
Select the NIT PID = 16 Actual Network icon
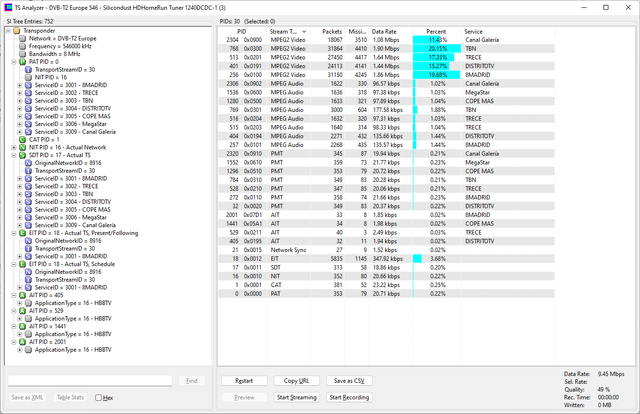click(22, 147)
